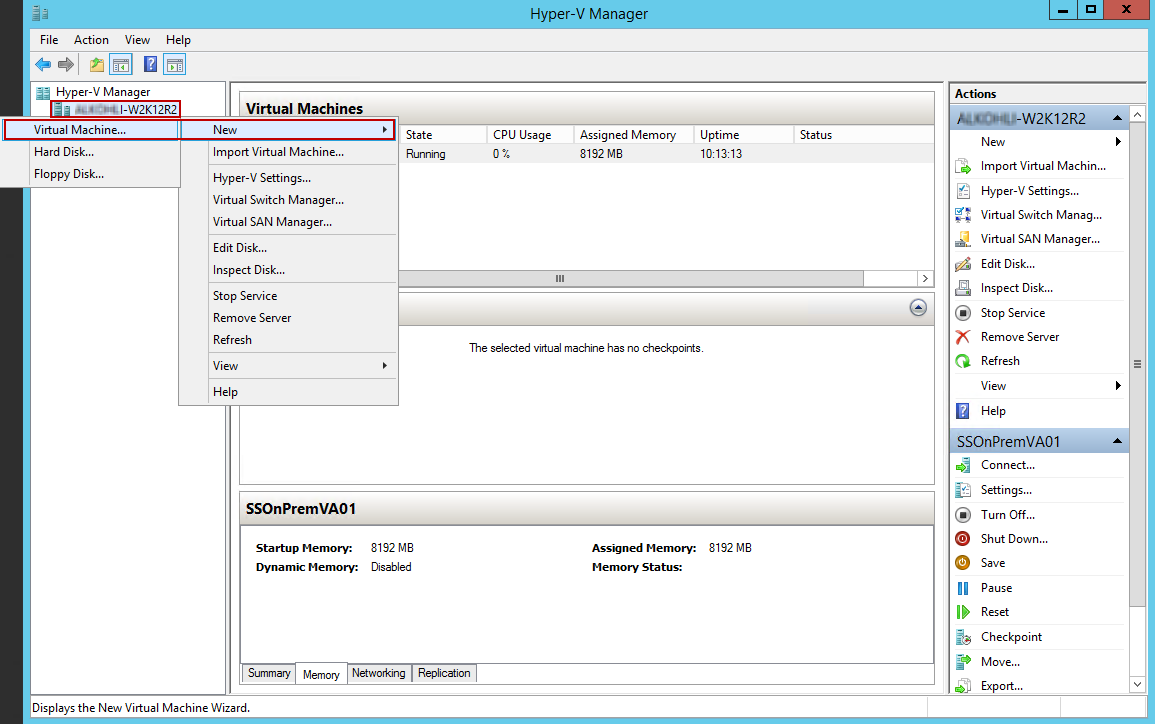
Task: Click the Reset icon for SSOnPremVA01
Action: (963, 611)
